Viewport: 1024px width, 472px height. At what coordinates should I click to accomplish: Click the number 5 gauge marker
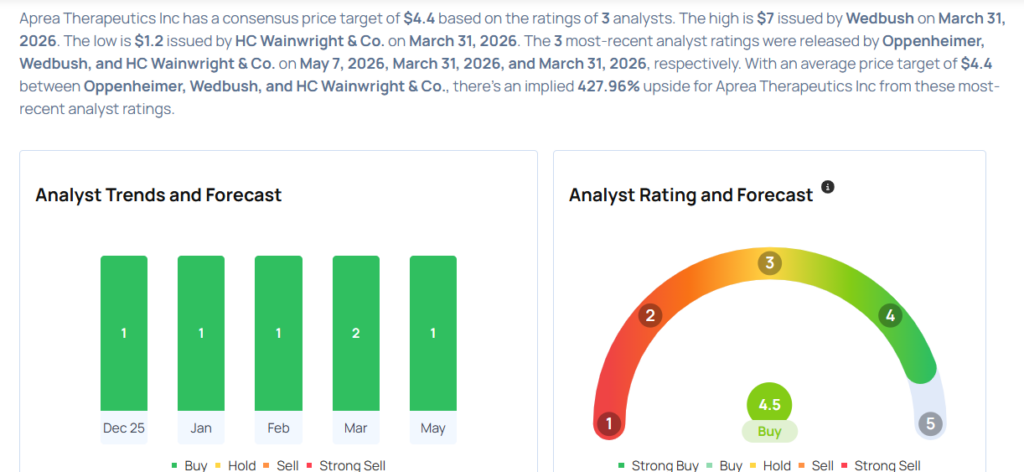[x=931, y=424]
